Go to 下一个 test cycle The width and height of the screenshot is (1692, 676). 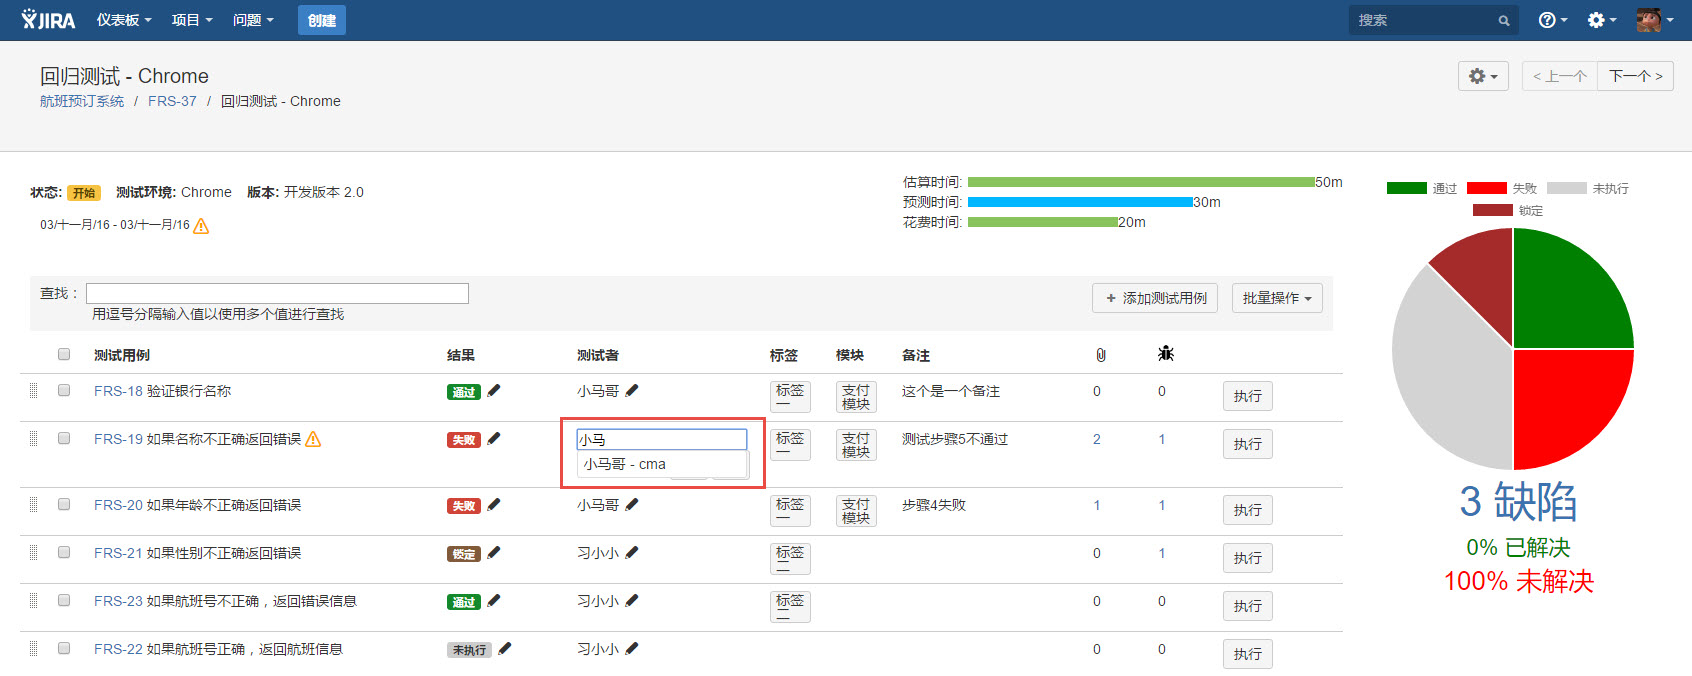click(x=1635, y=76)
